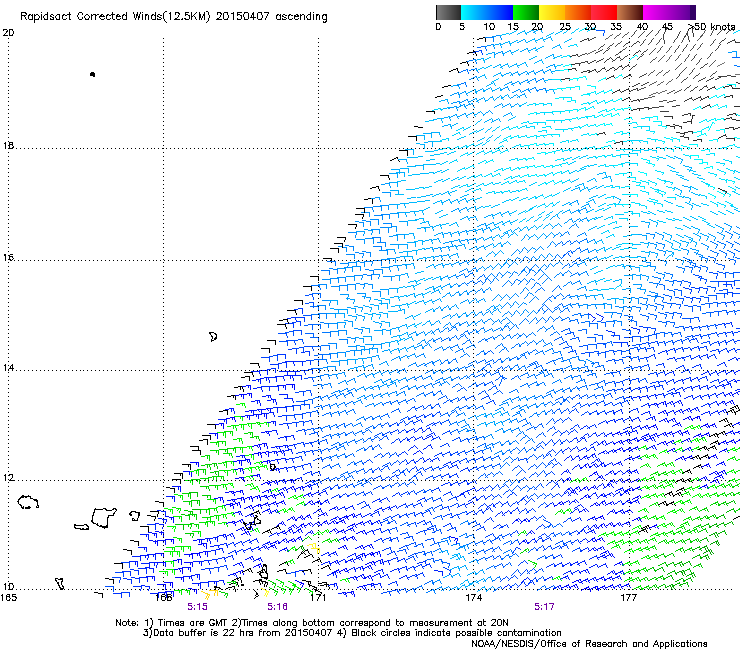Image resolution: width=740 pixels, height=650 pixels.
Task: Click longitude label '177' on bottom axis
Action: click(629, 598)
